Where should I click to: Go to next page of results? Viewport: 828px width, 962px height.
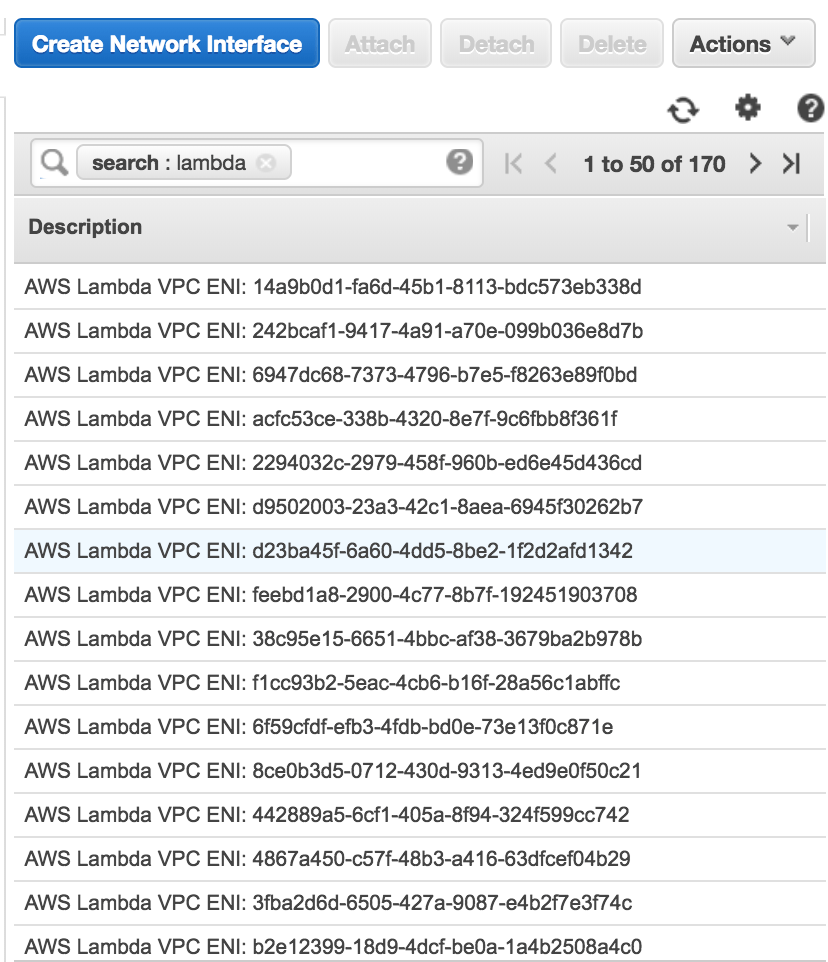[756, 164]
